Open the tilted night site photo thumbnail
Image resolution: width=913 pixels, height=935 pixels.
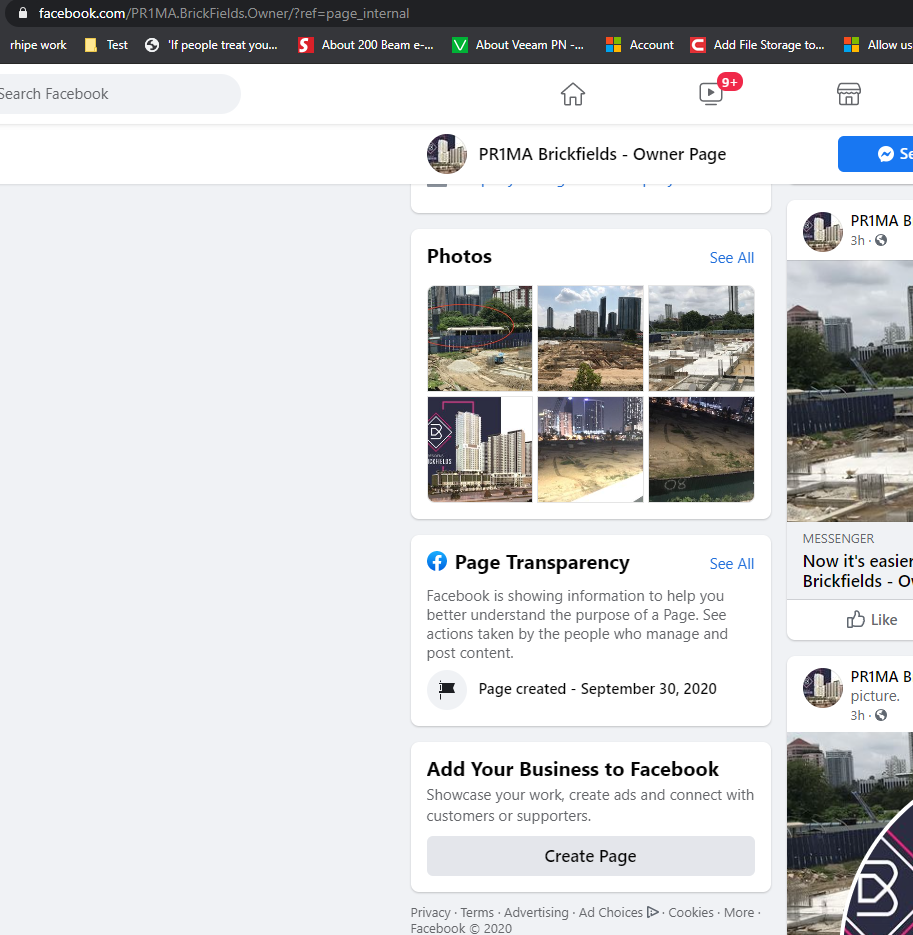pos(701,449)
